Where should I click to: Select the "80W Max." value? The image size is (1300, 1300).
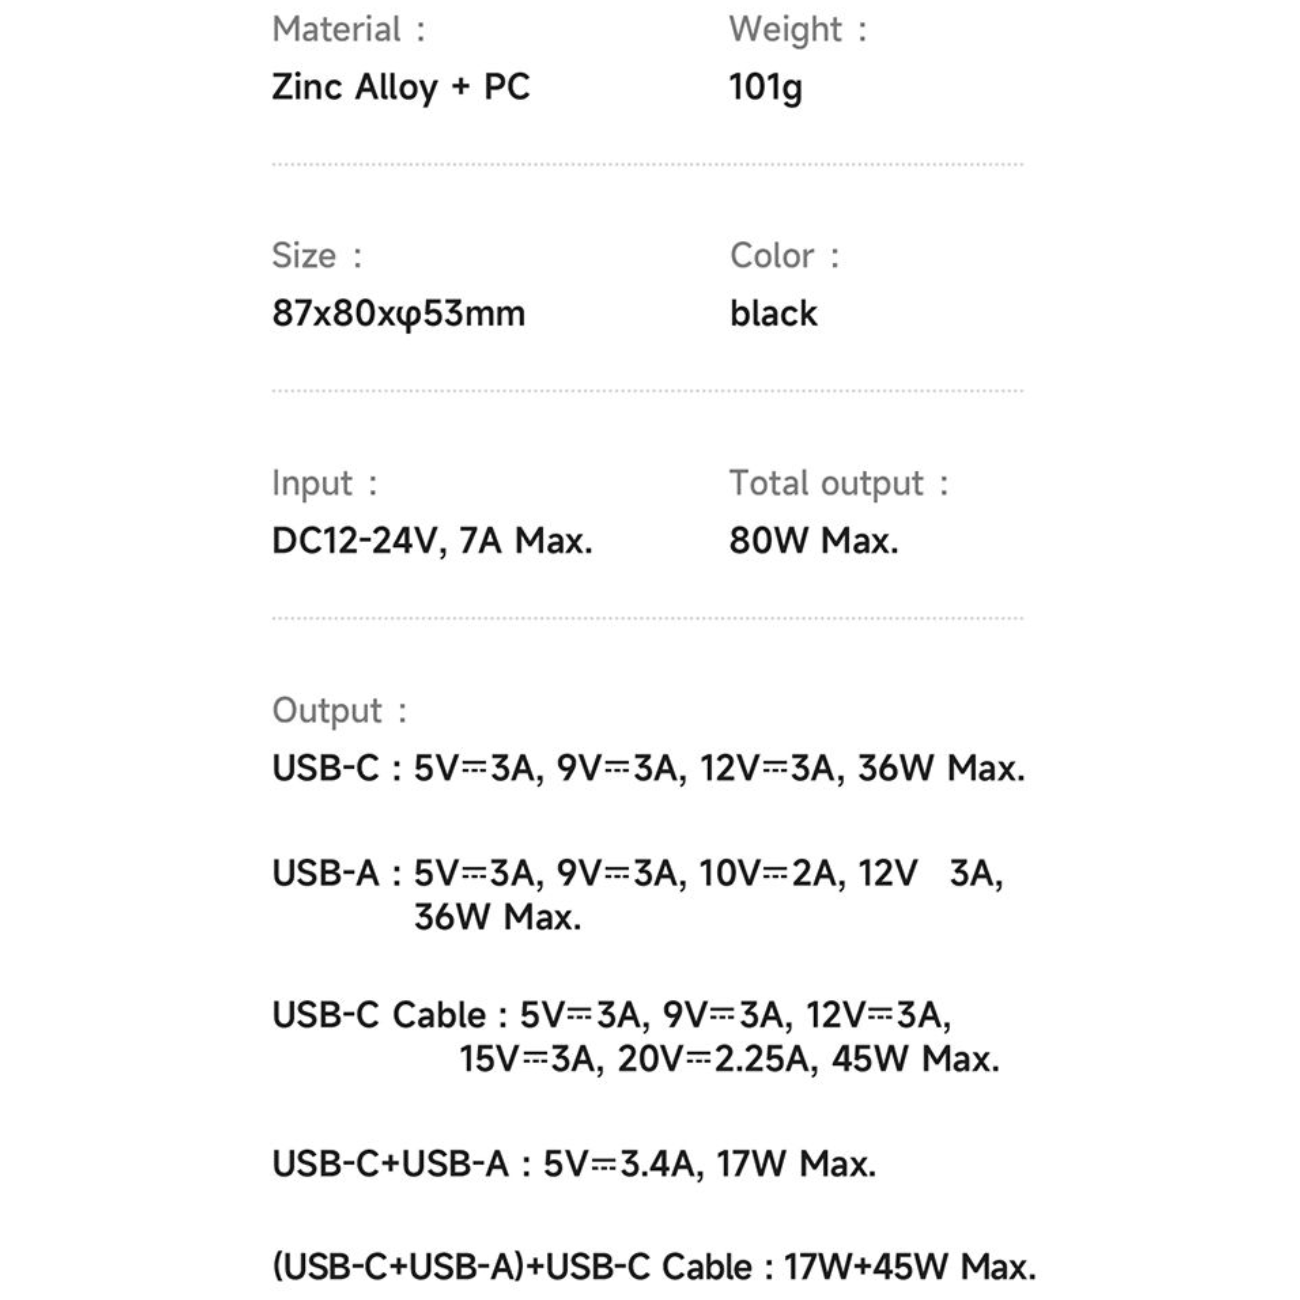[813, 541]
